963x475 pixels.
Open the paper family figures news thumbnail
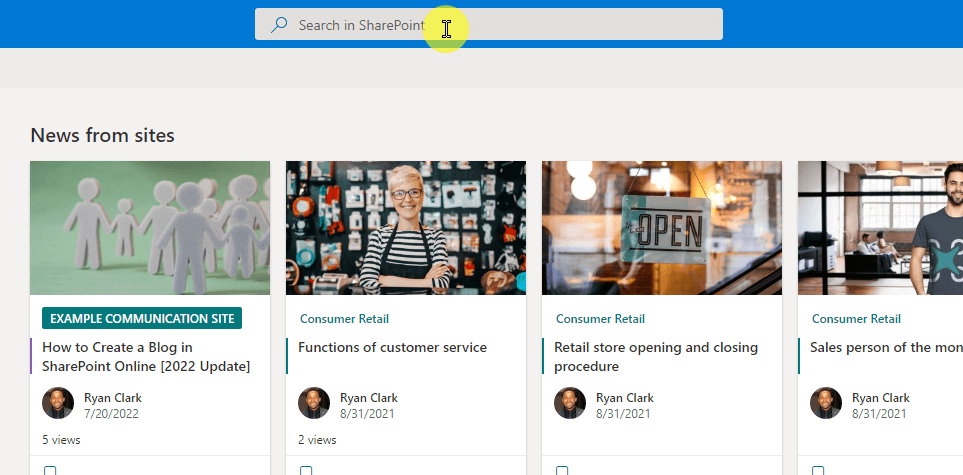click(150, 228)
